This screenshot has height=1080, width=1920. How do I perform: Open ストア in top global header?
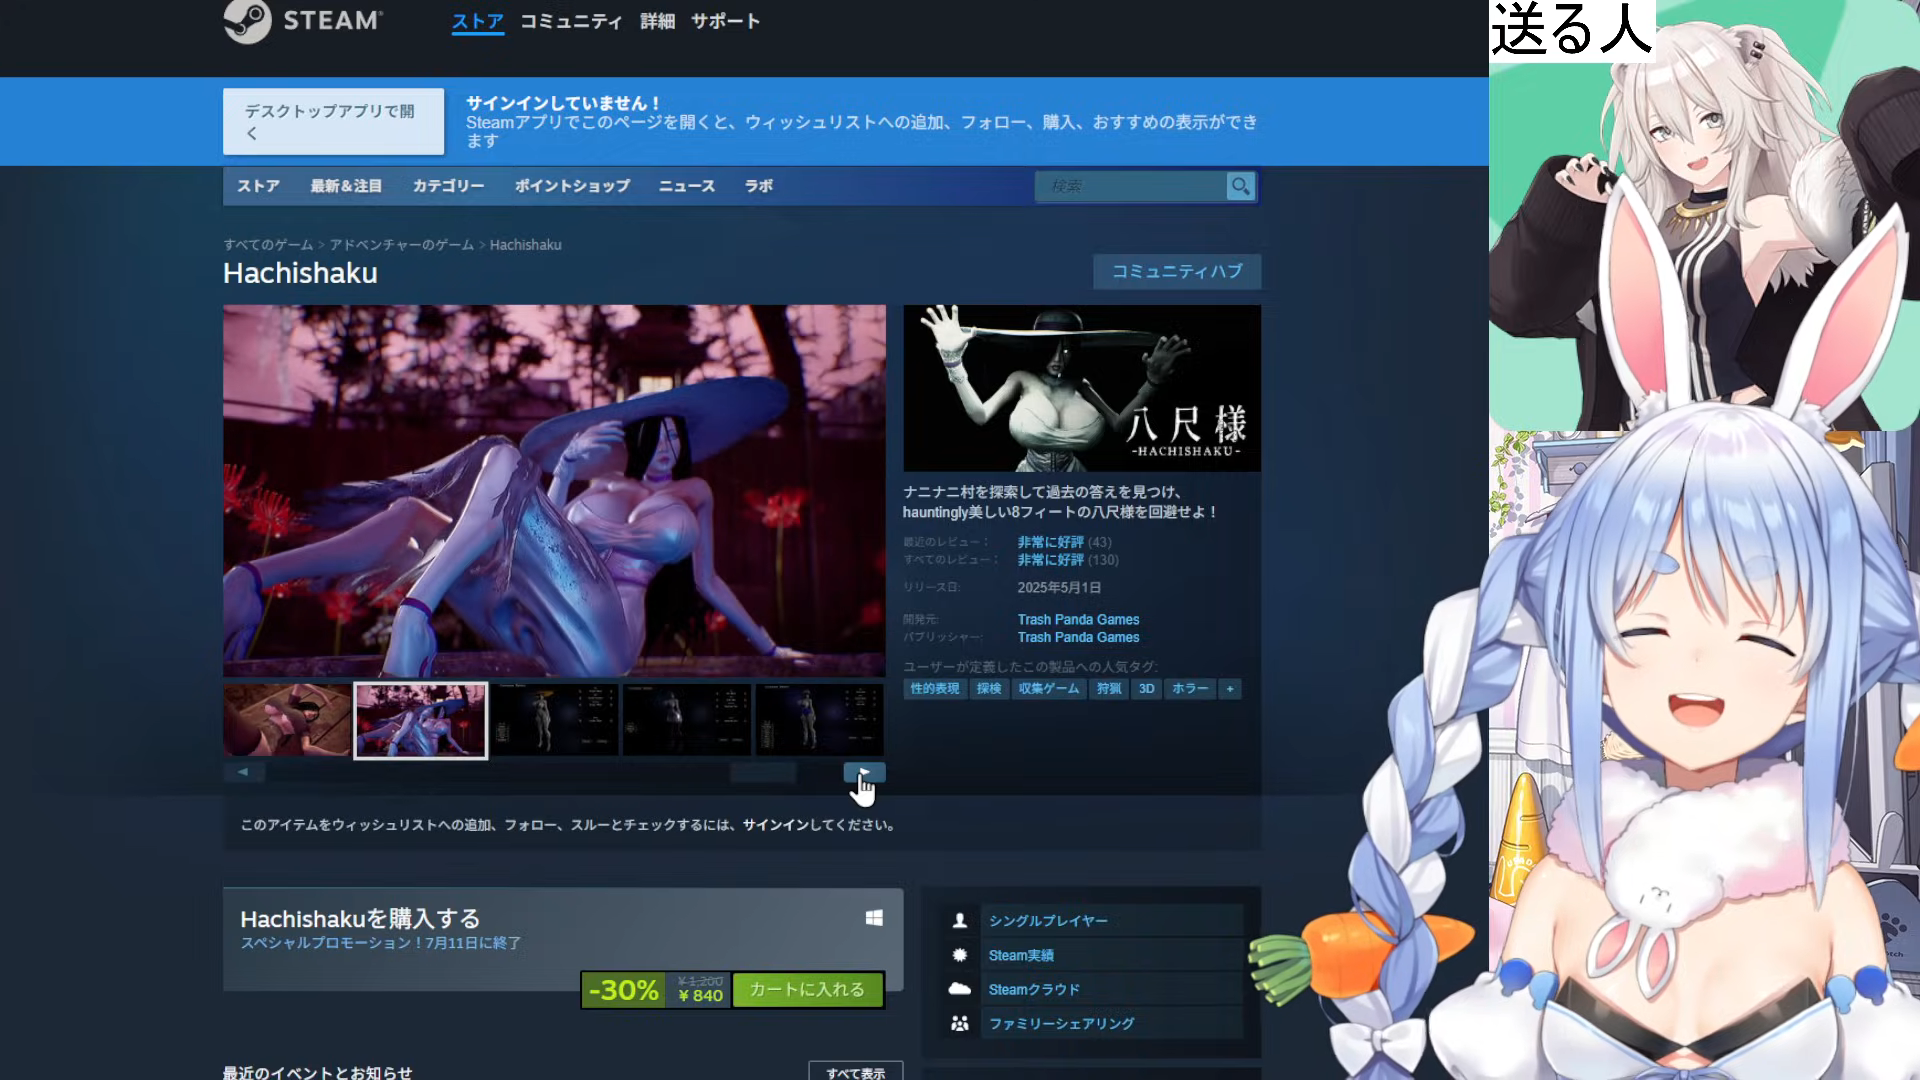477,21
